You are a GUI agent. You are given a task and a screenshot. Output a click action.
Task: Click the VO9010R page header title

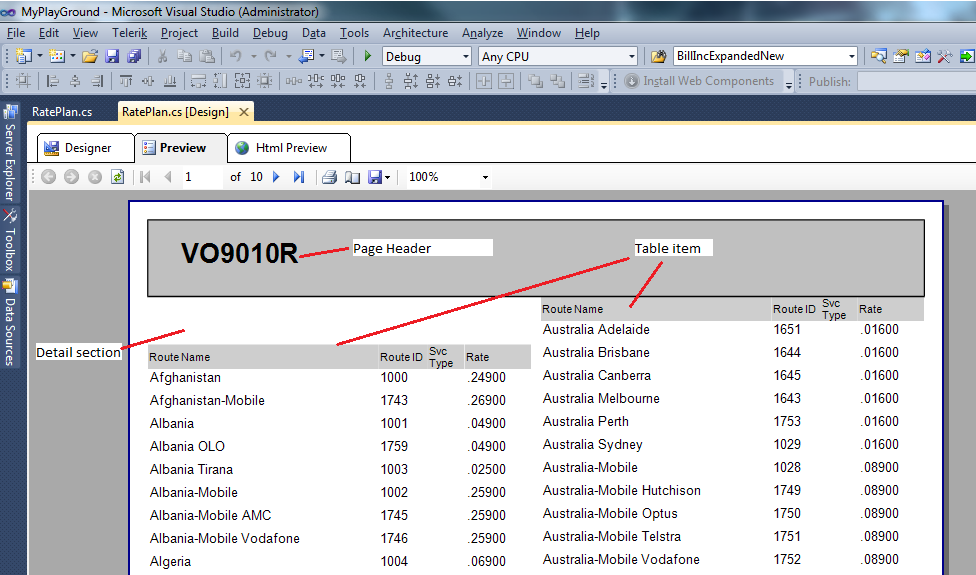coord(239,253)
